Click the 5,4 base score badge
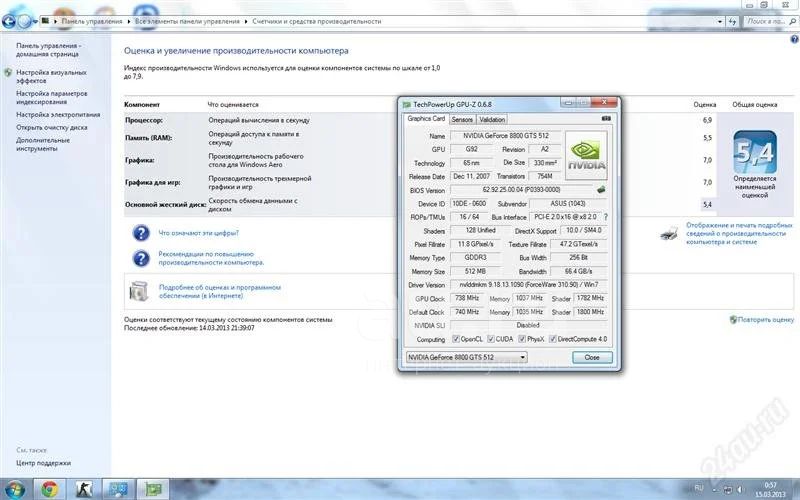The image size is (800, 500). point(755,152)
